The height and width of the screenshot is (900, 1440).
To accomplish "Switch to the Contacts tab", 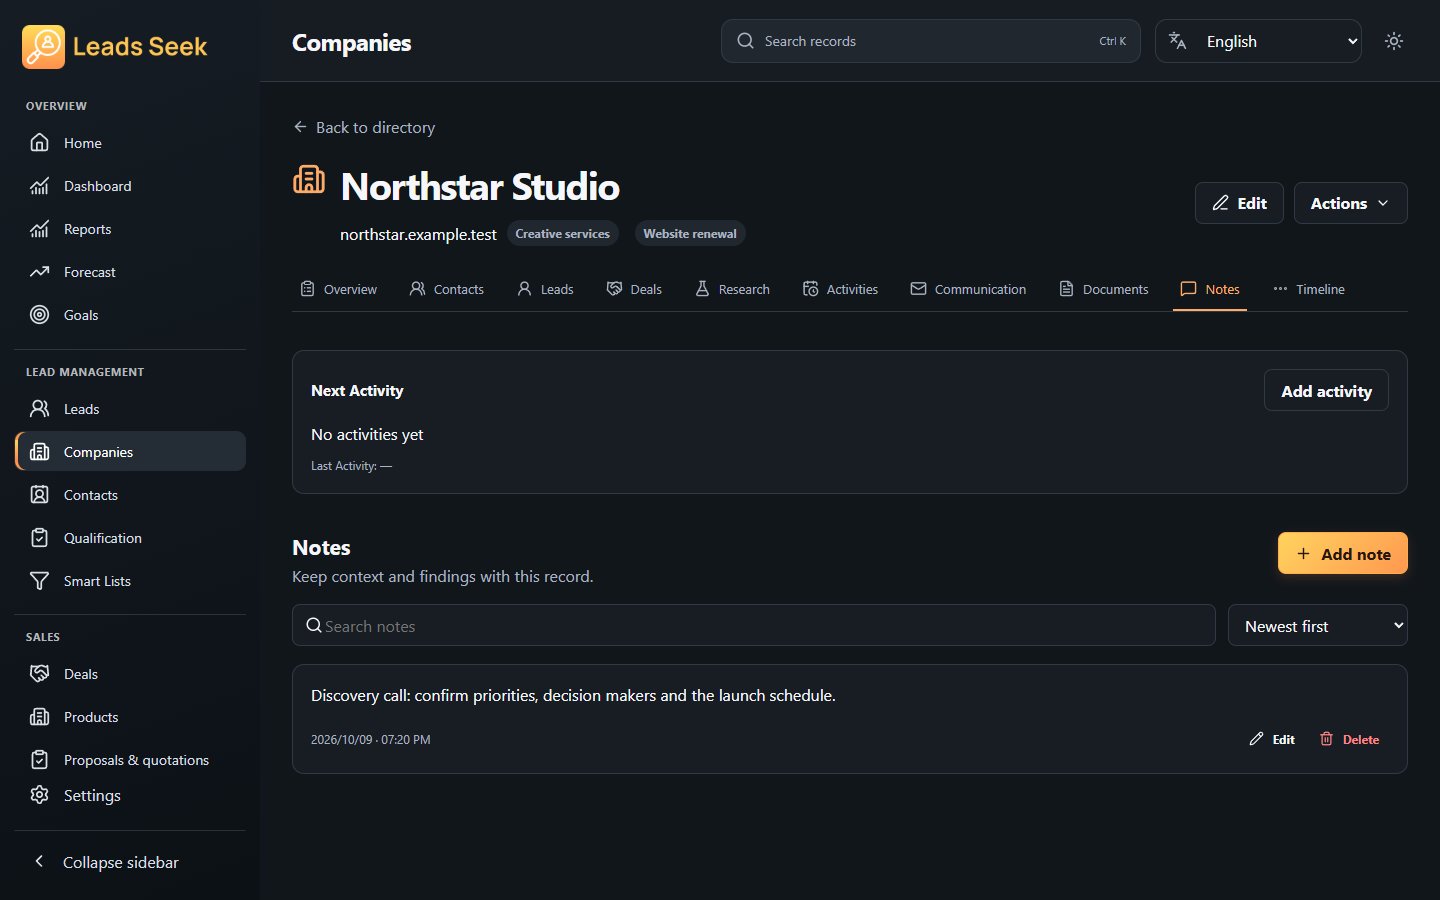I will coord(447,289).
